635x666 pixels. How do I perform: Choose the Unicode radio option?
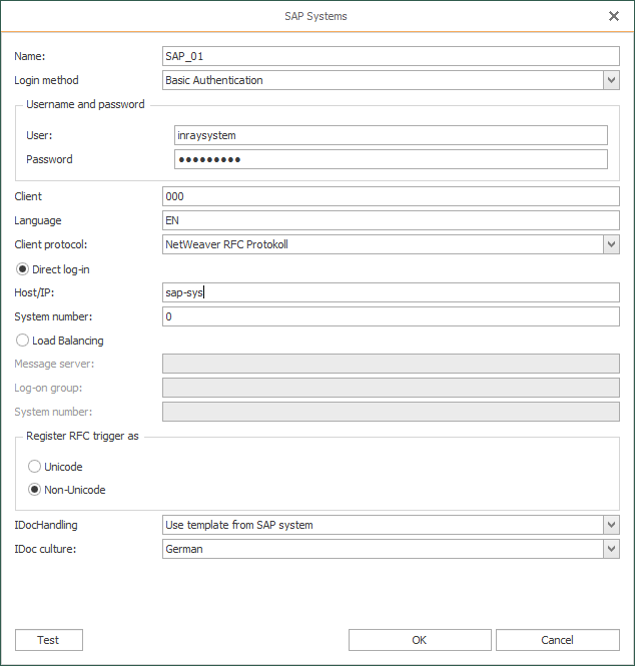point(35,467)
